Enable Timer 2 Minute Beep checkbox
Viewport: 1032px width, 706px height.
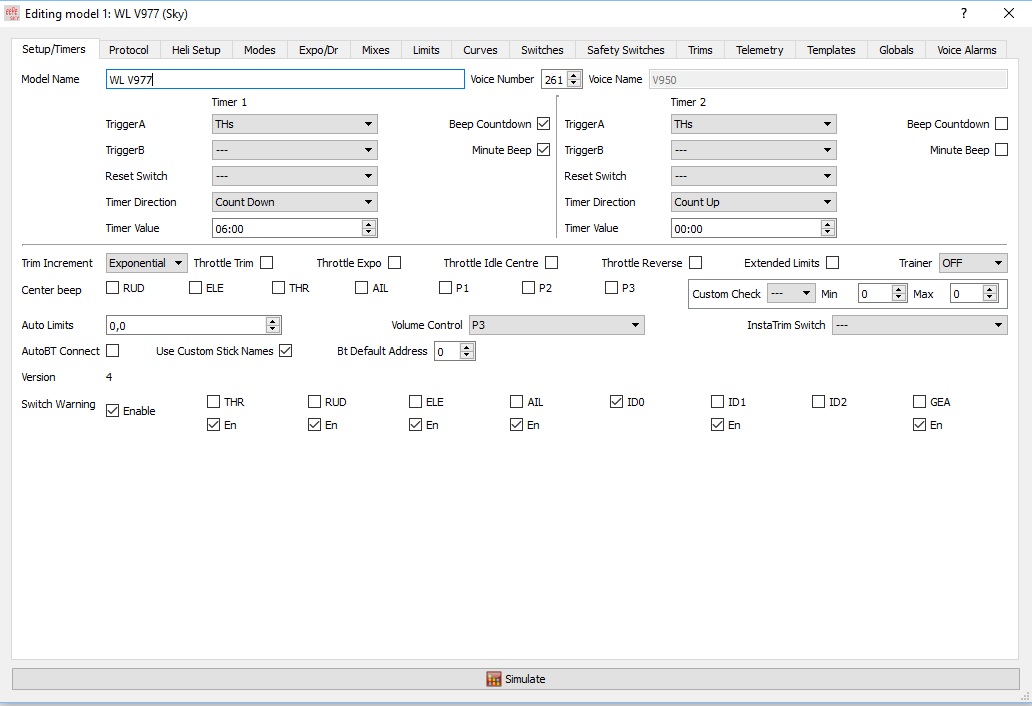click(1002, 150)
